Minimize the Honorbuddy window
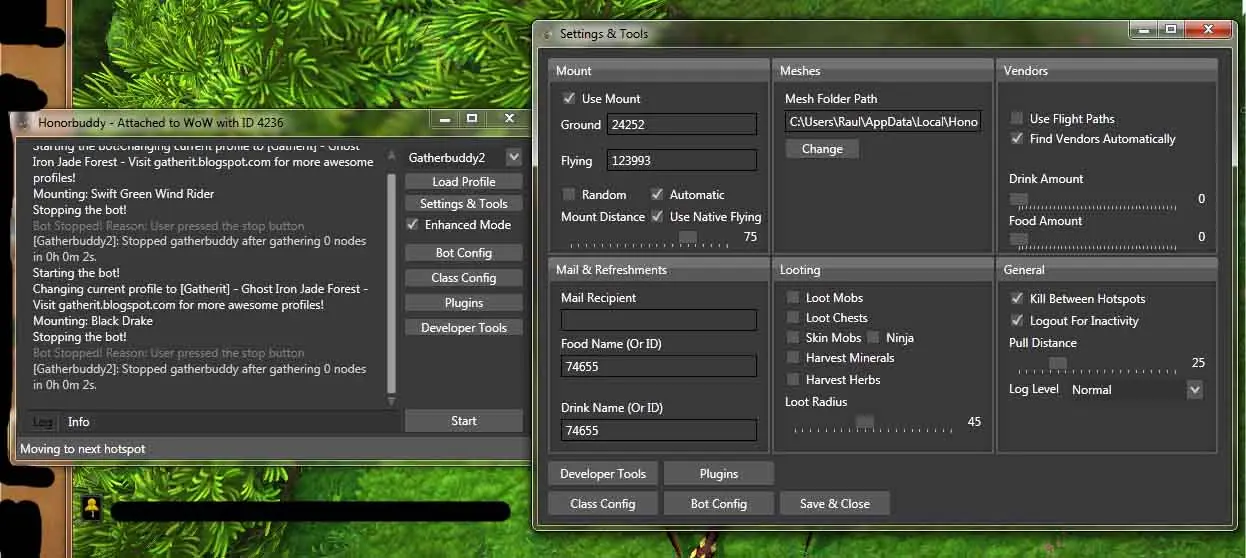The image size is (1246, 558). (446, 118)
